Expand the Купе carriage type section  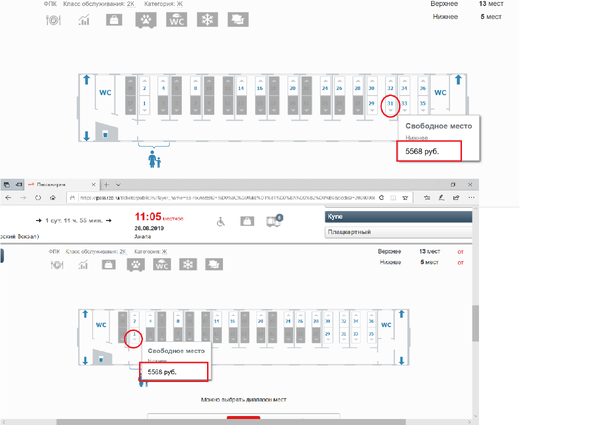[x=398, y=217]
